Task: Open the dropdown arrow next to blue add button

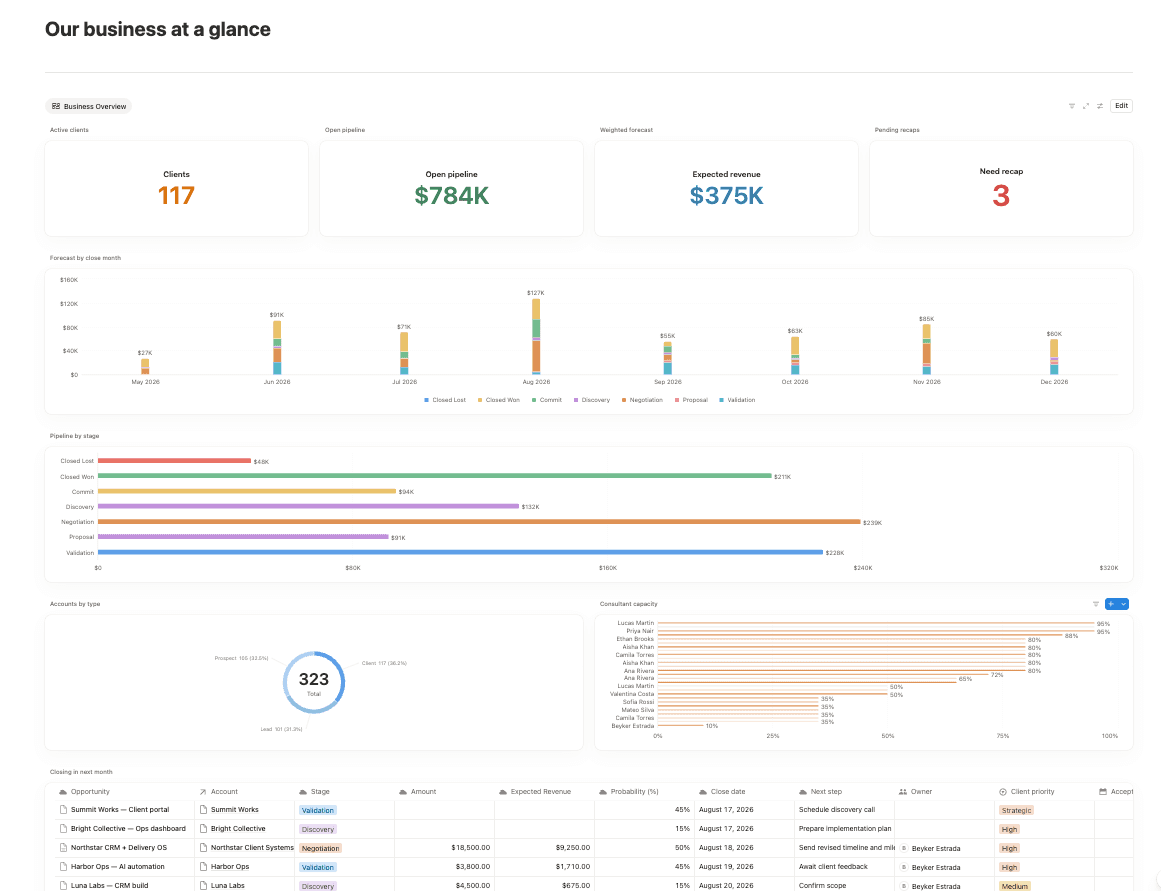Action: (x=1124, y=604)
